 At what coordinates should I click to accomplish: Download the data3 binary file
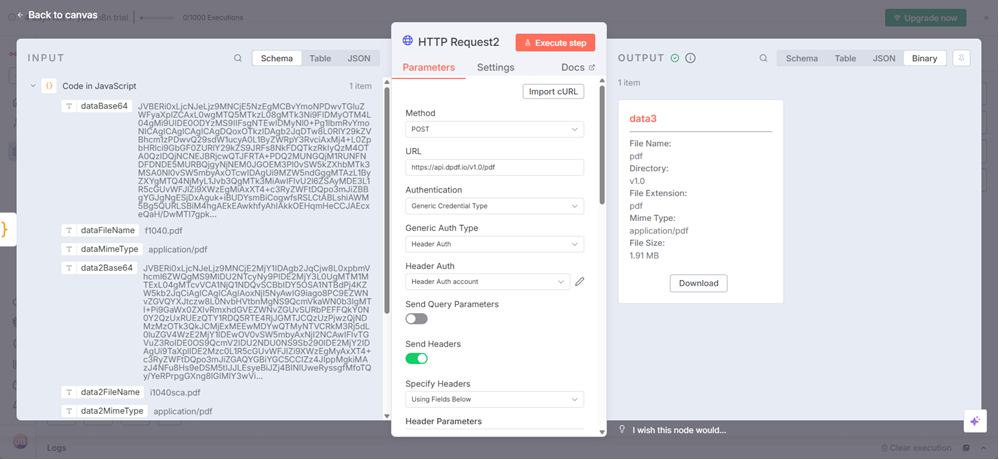698,283
